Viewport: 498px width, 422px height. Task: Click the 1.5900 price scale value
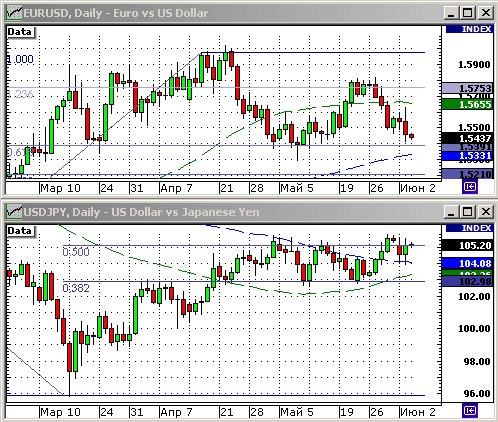pos(474,64)
